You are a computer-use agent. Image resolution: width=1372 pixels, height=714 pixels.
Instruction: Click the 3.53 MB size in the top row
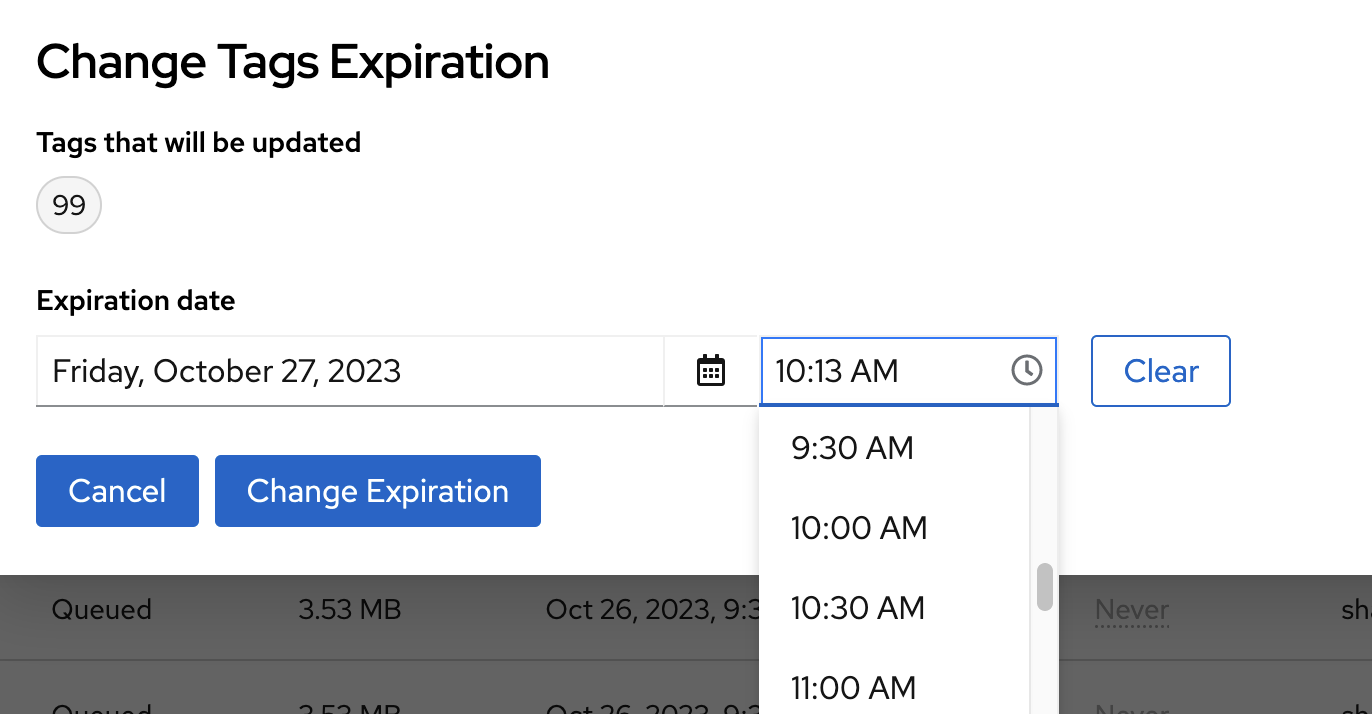point(349,610)
